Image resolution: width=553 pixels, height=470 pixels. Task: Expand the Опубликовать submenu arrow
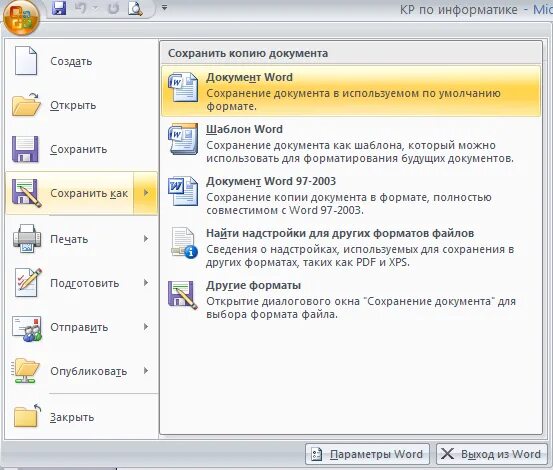pos(146,371)
